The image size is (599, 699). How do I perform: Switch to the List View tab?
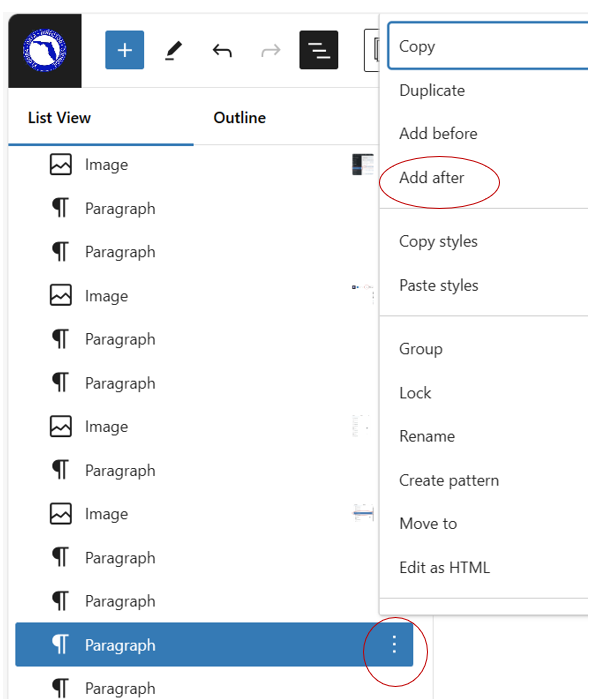59,118
